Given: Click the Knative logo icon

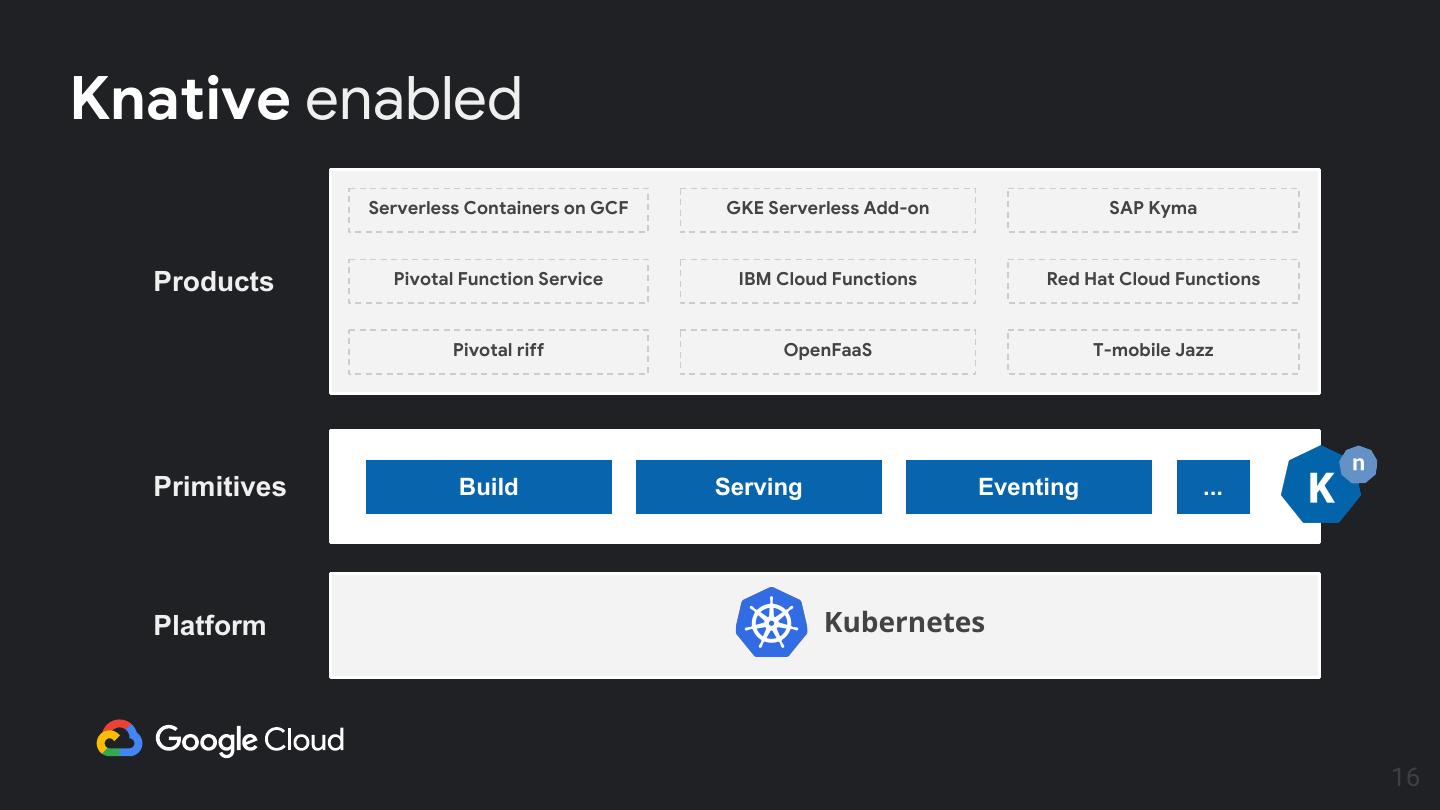Looking at the screenshot, I should 1323,486.
